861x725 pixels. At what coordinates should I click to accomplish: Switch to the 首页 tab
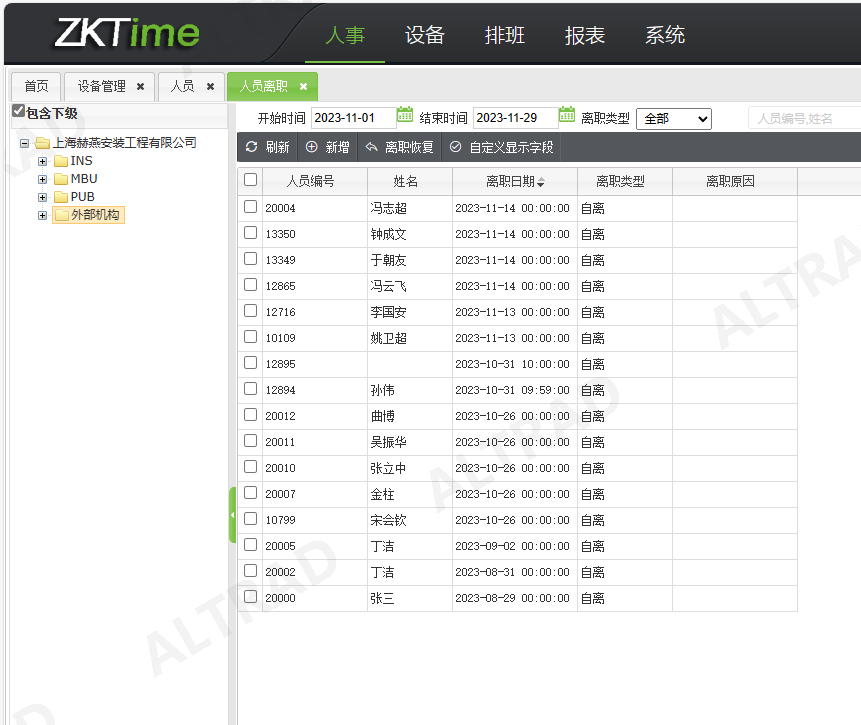point(36,86)
